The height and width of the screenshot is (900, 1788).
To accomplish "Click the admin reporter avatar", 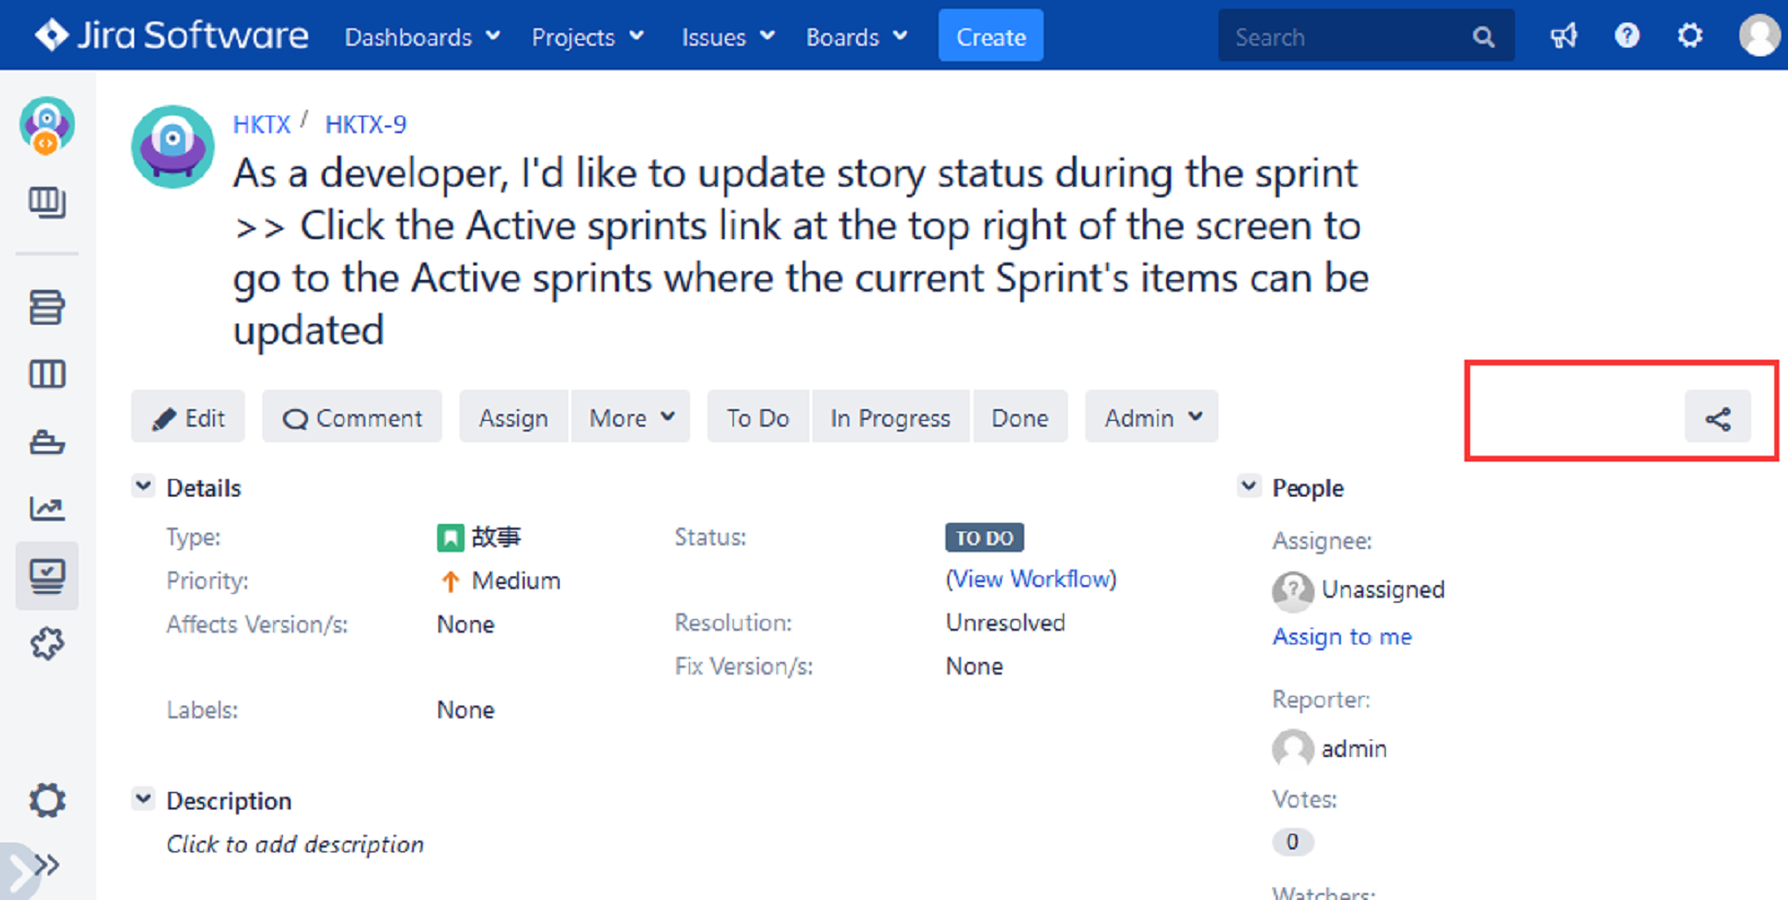I will [1293, 749].
